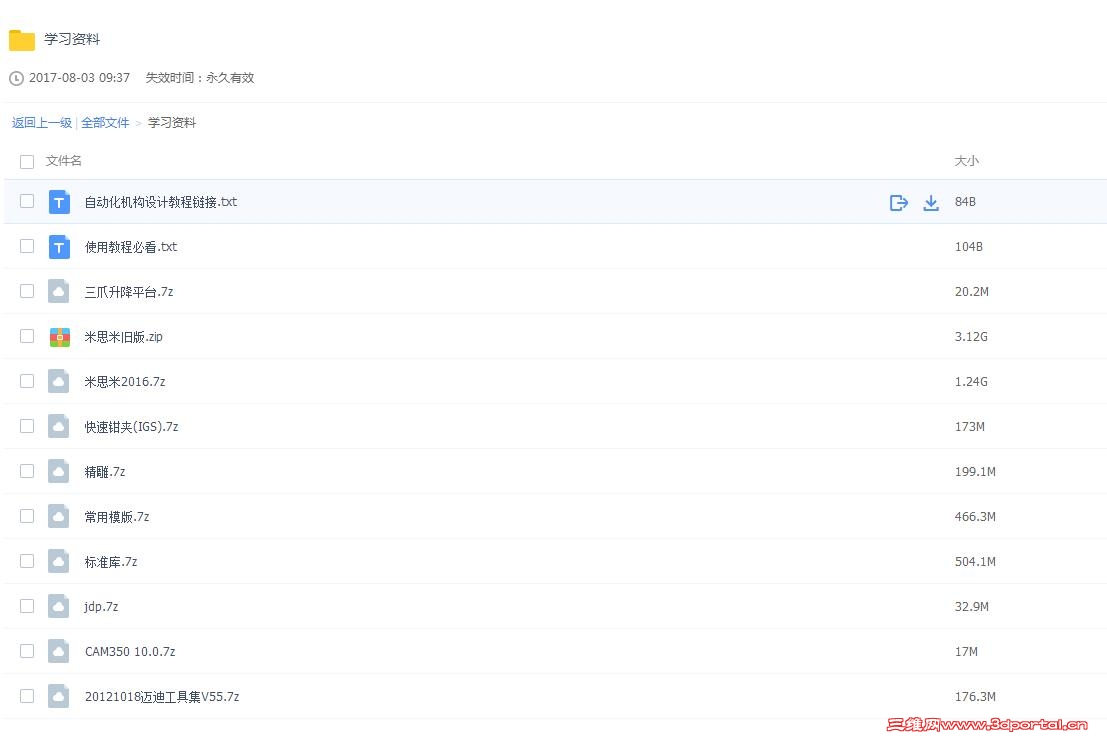Download 自动化机构设计教程链接.txt via download icon
The width and height of the screenshot is (1107, 738).
click(x=931, y=203)
